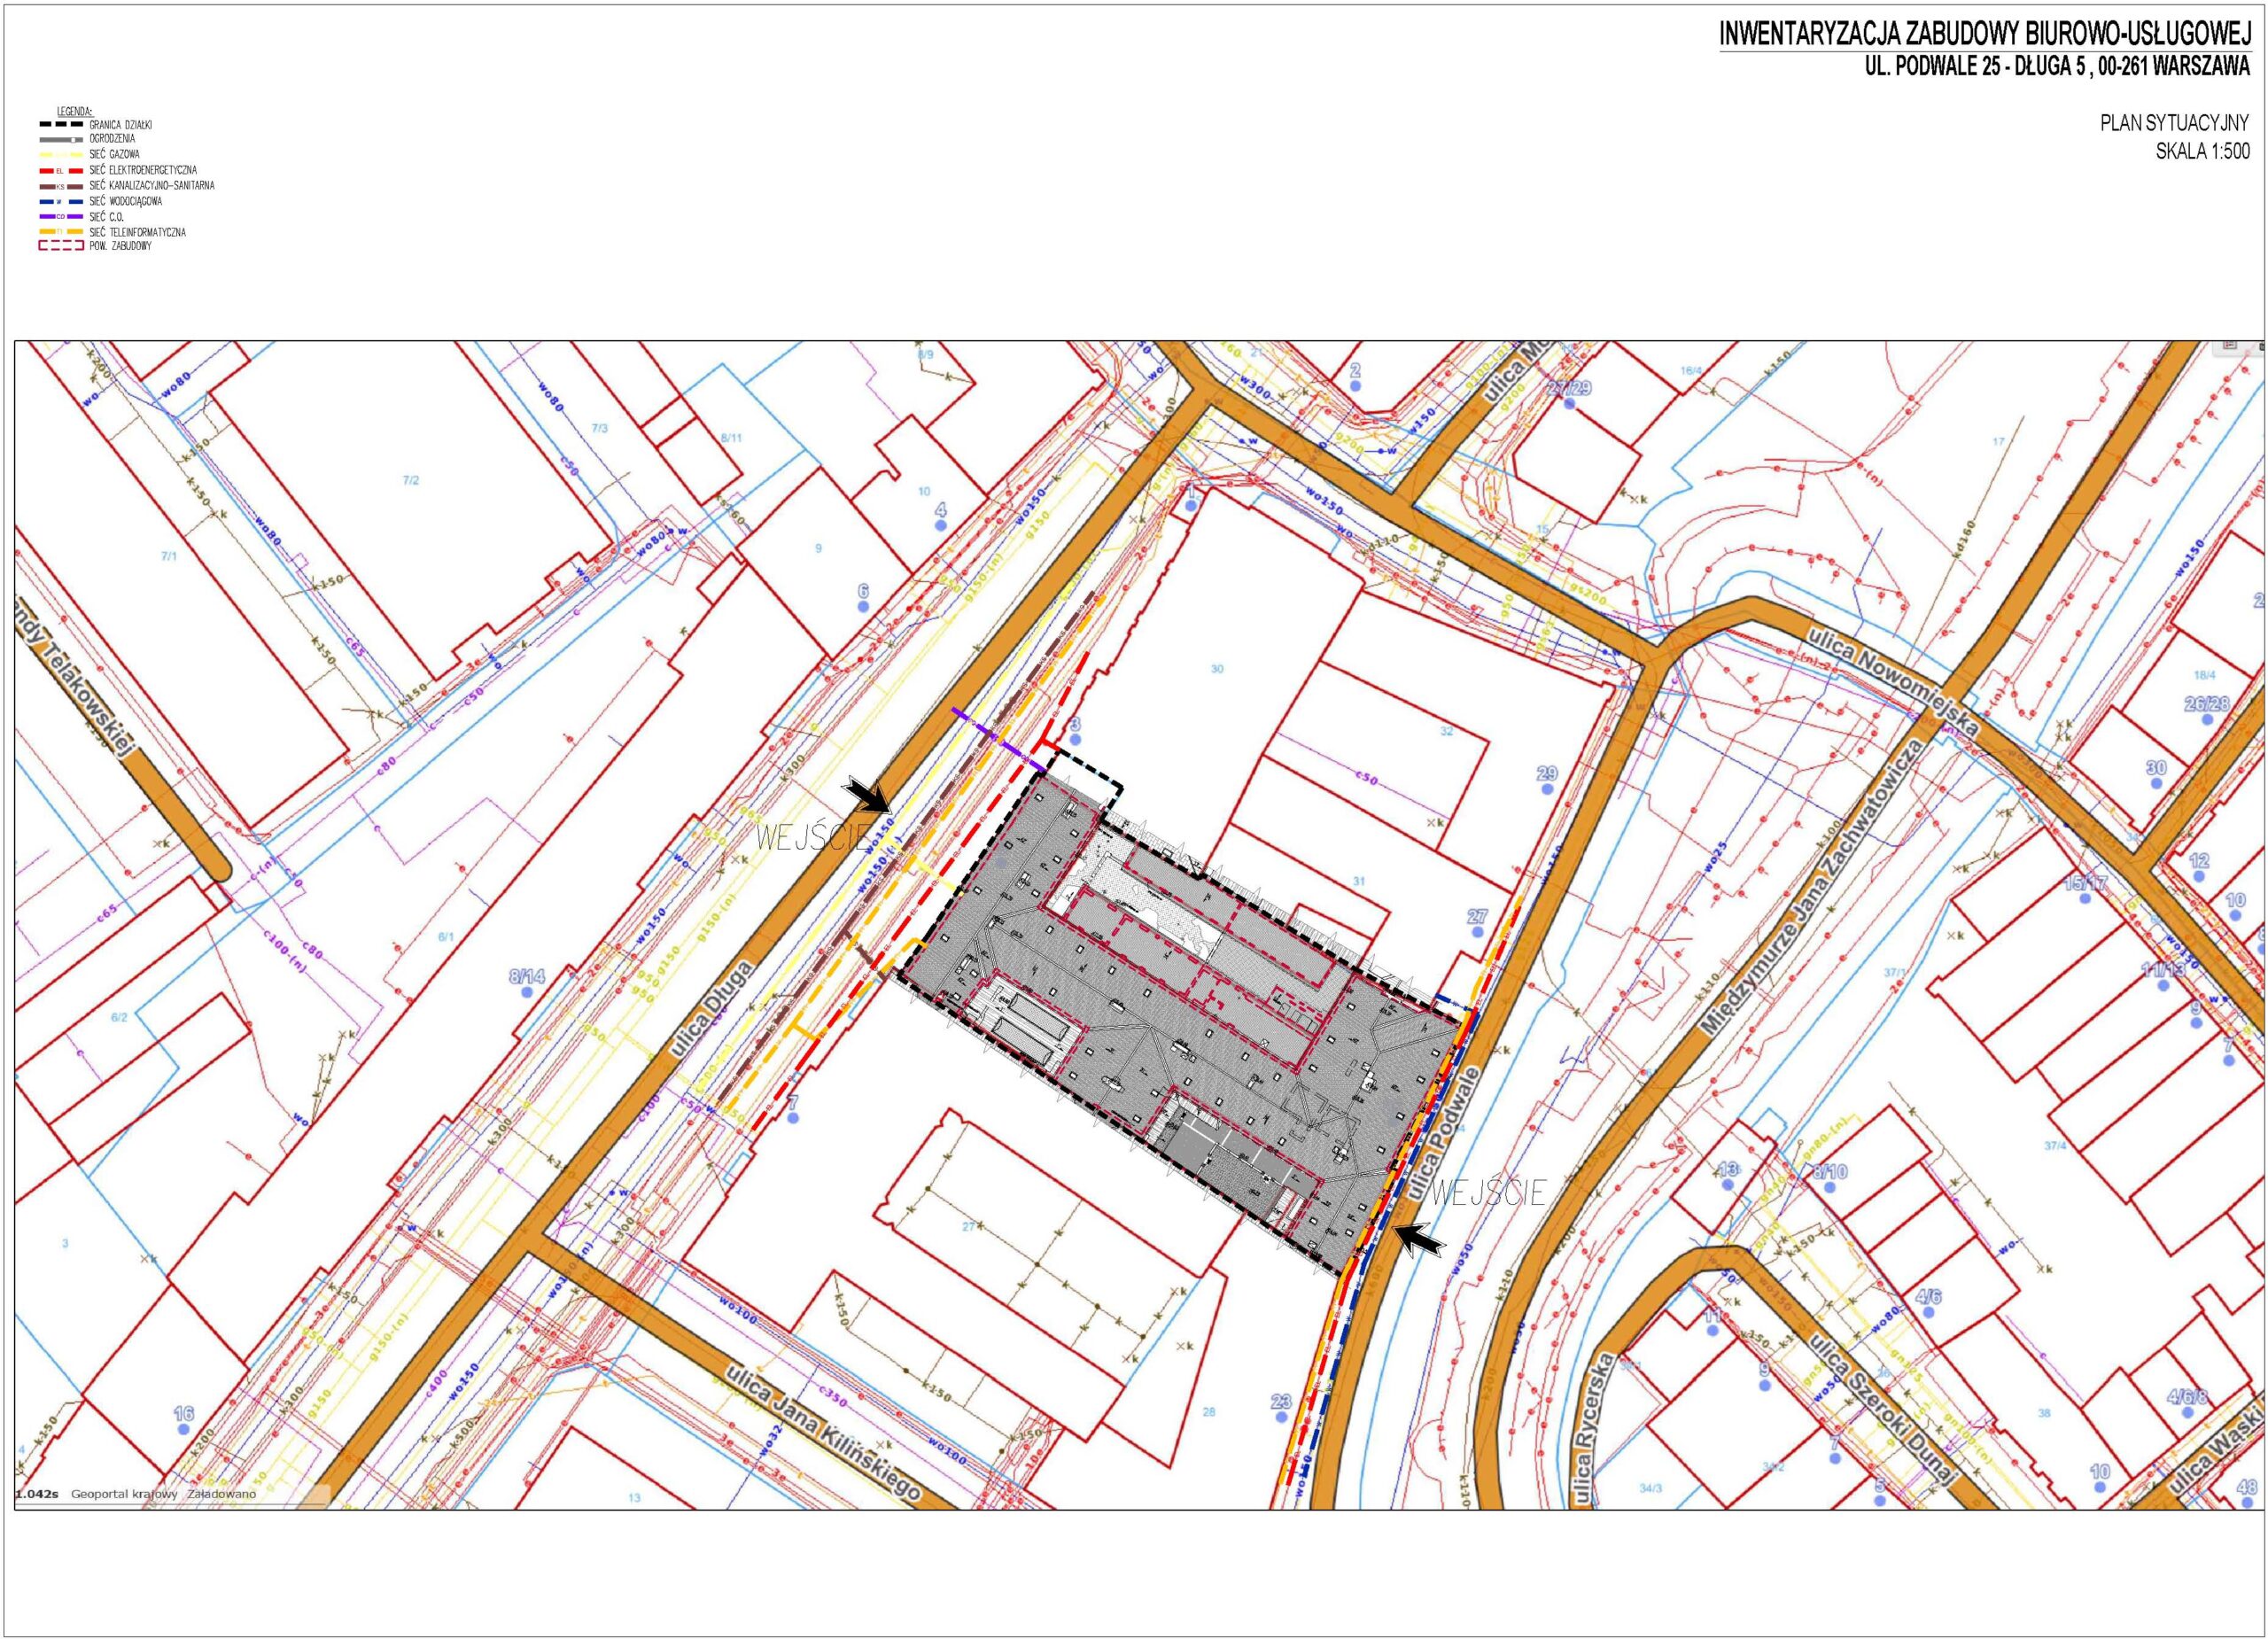2268x1639 pixels.
Task: Click the address marker numbered 16
Action: coord(184,1430)
